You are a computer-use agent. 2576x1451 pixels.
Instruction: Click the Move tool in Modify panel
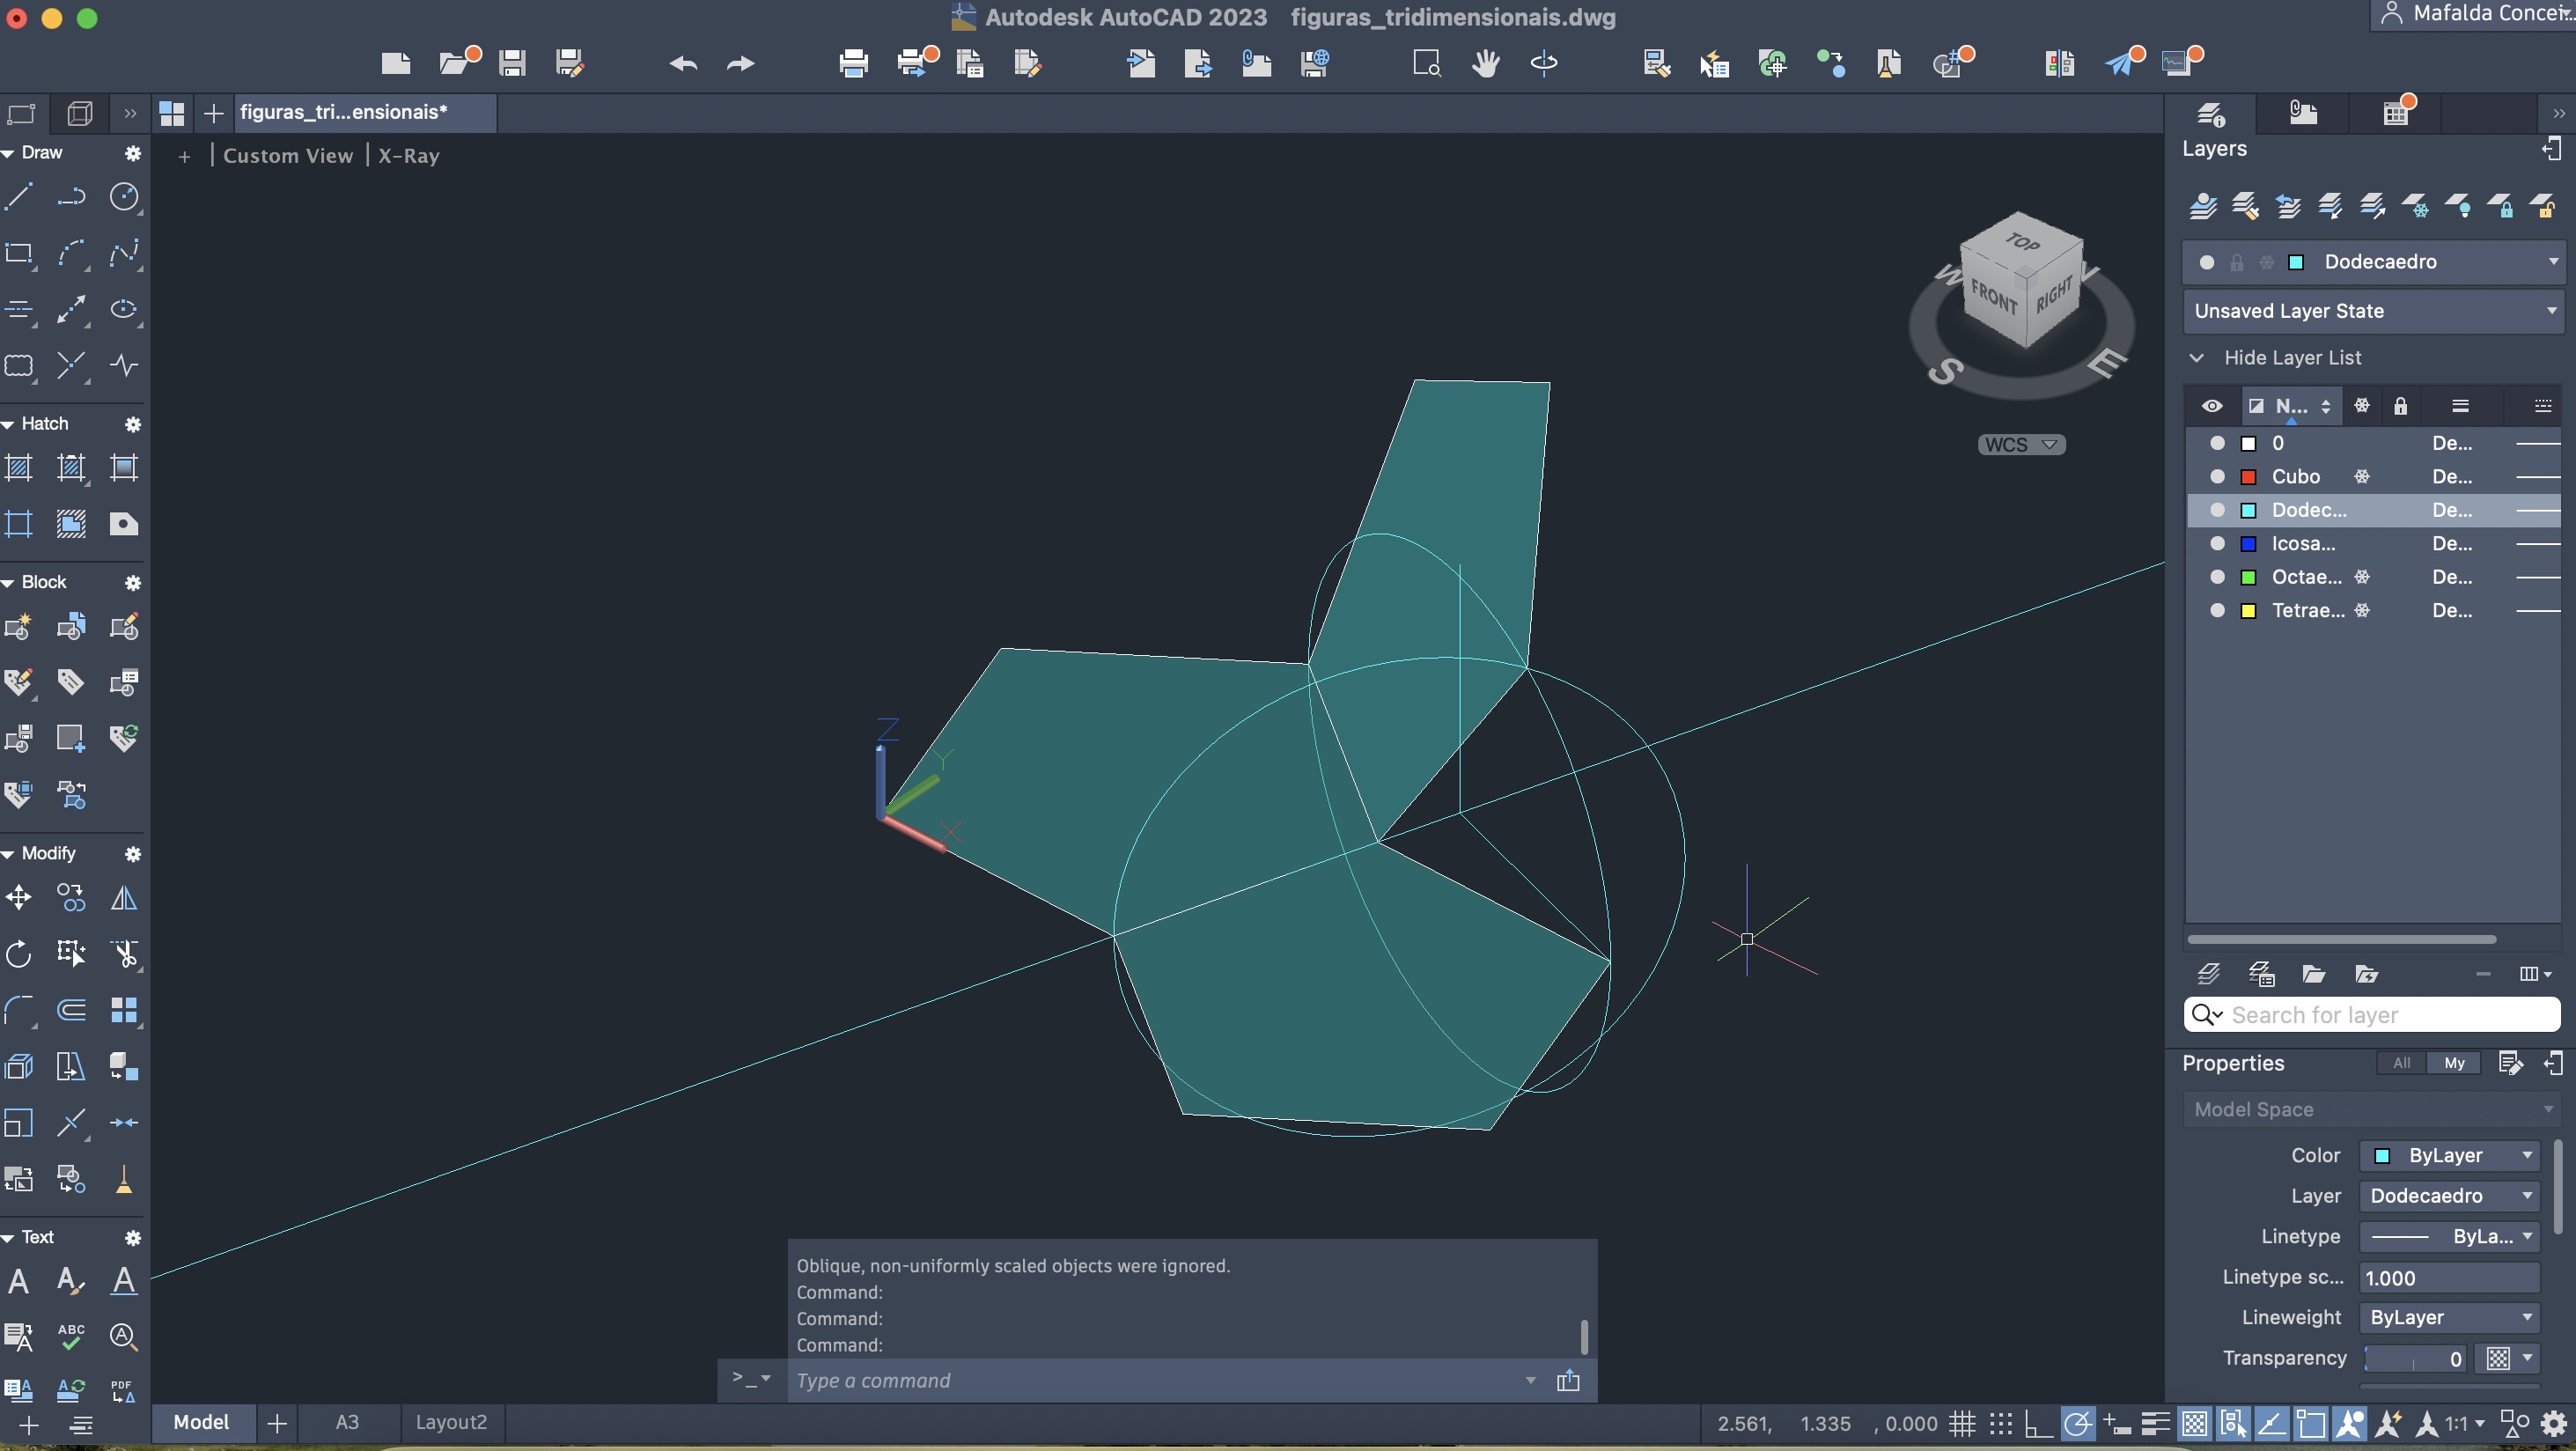coord(19,897)
